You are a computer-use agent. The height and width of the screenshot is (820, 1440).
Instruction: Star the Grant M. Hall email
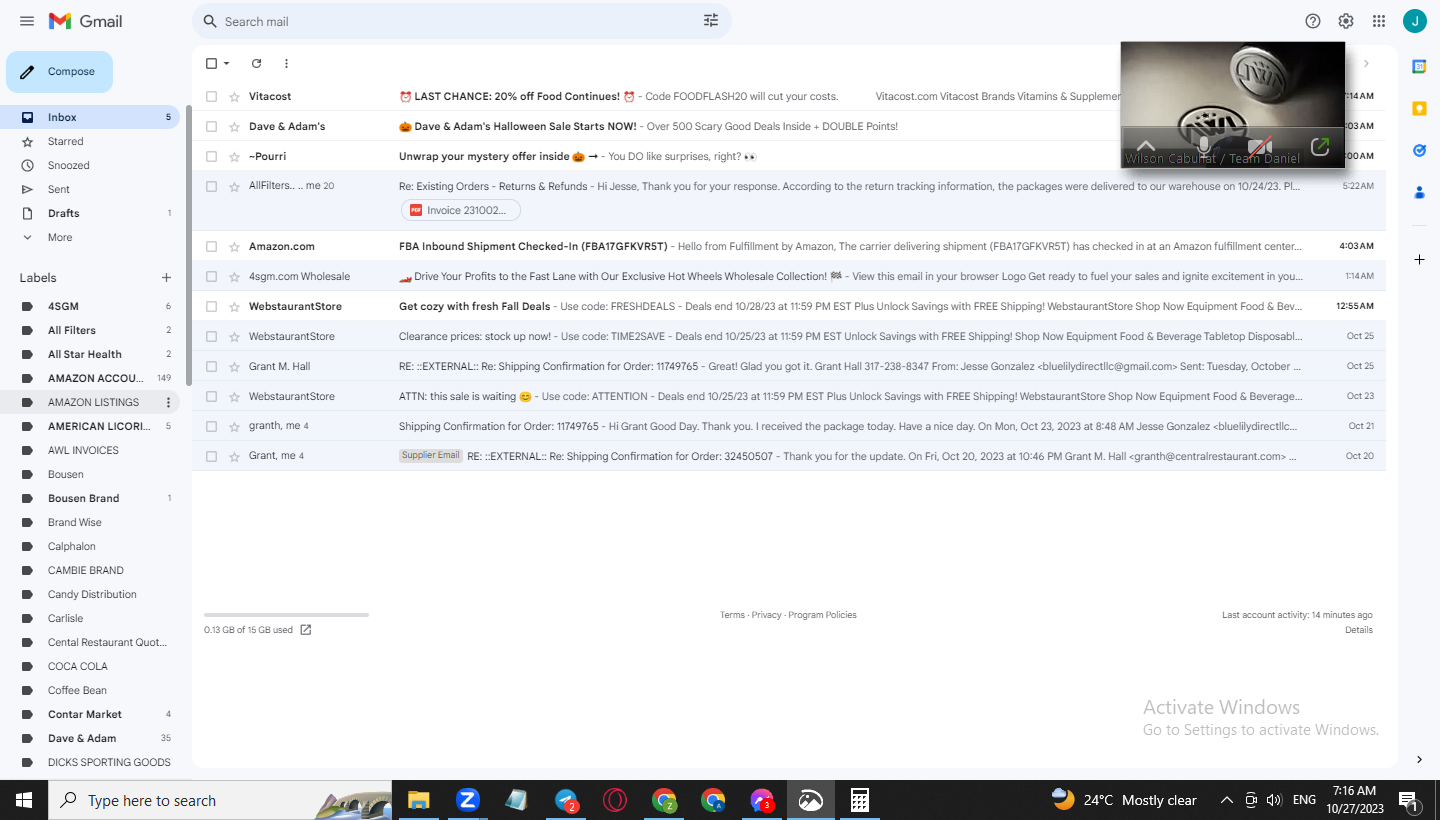click(235, 366)
